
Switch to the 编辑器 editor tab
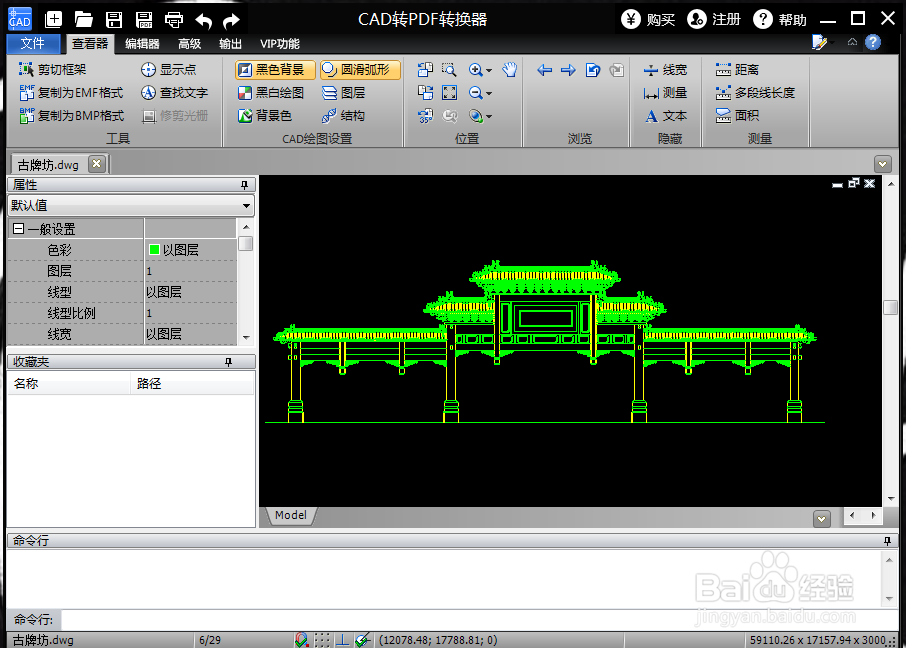tap(142, 44)
